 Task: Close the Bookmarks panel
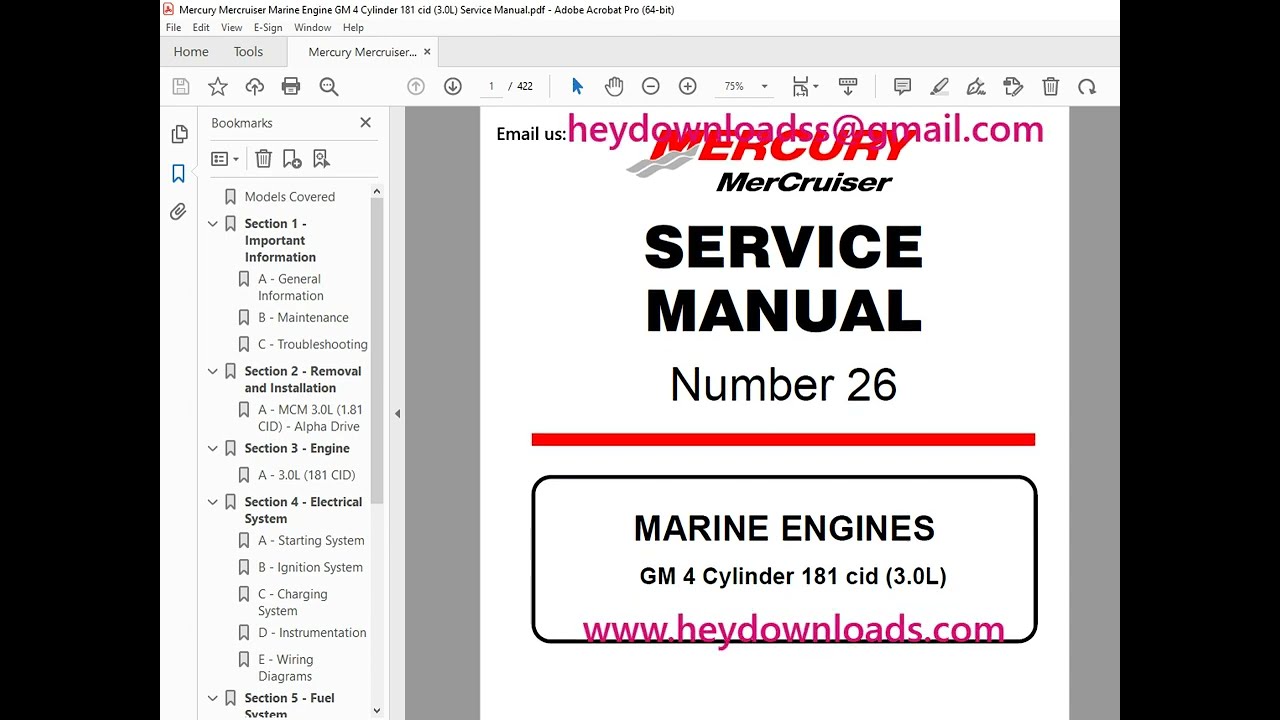pos(365,122)
